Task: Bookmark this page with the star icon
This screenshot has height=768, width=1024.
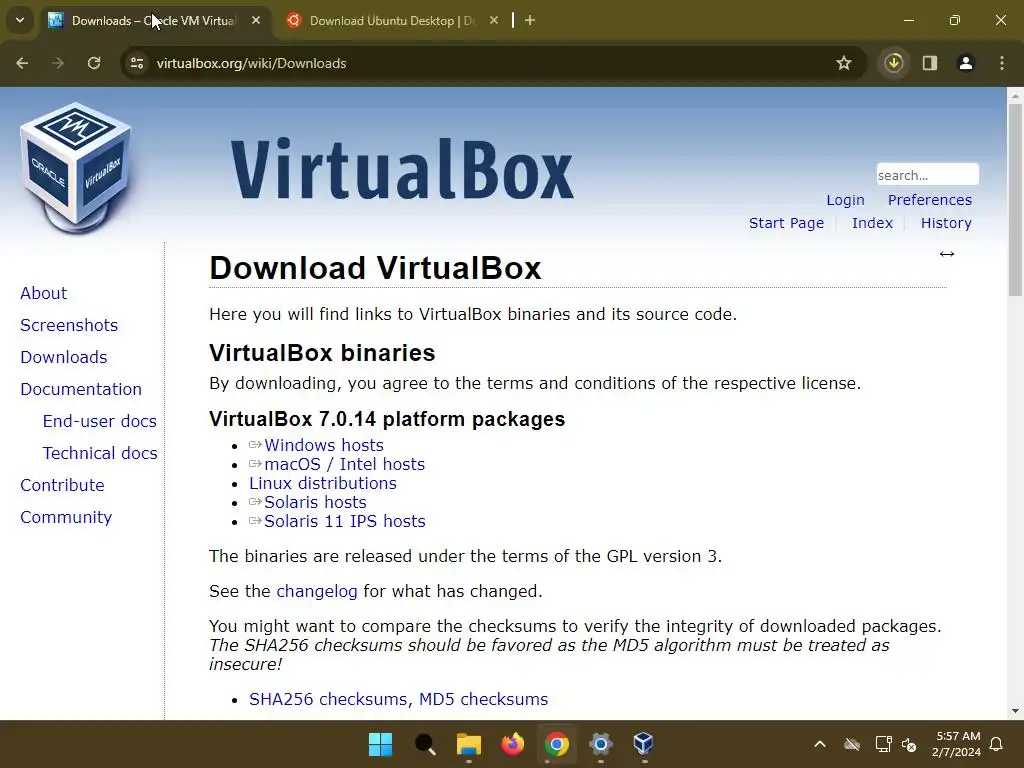Action: click(x=844, y=63)
